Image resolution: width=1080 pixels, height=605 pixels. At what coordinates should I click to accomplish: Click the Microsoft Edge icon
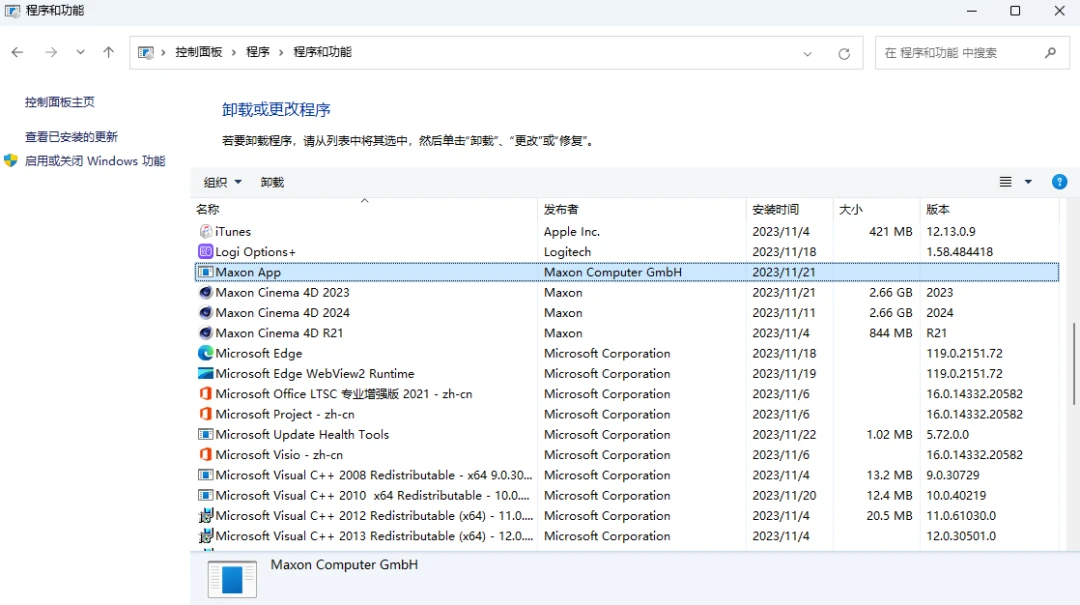tap(205, 353)
